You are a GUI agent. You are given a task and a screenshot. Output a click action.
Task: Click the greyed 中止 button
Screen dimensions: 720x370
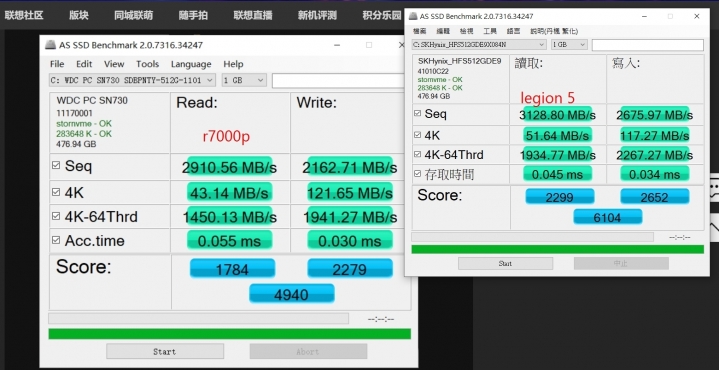coord(621,263)
